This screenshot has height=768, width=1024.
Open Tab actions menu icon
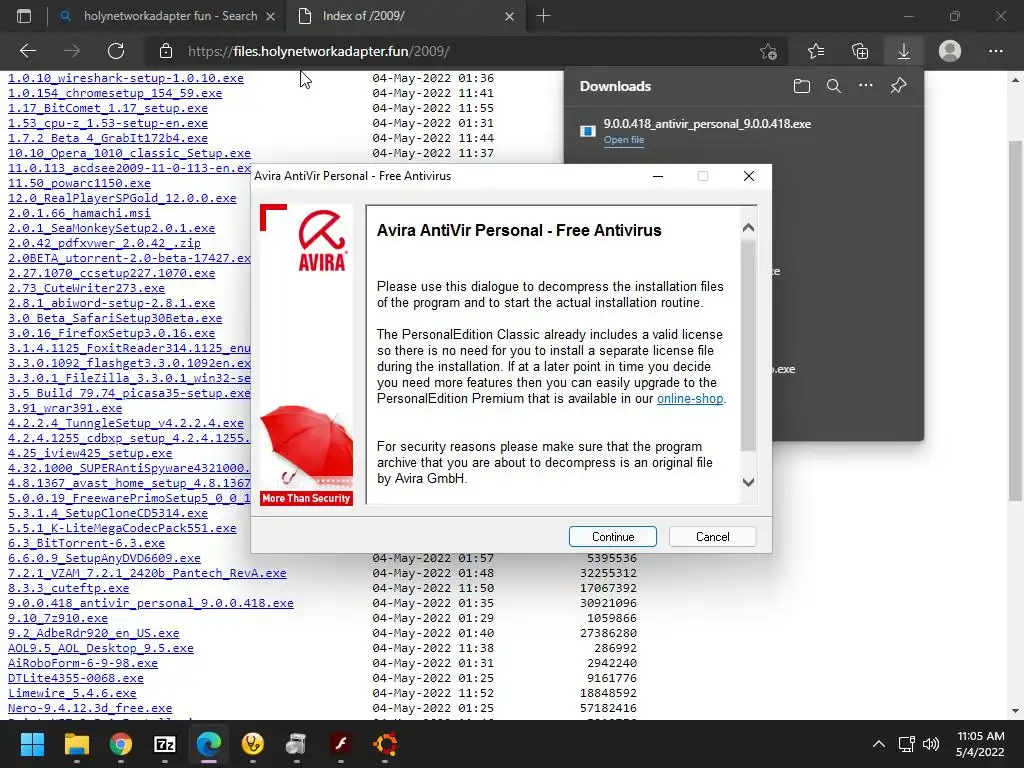tap(24, 16)
